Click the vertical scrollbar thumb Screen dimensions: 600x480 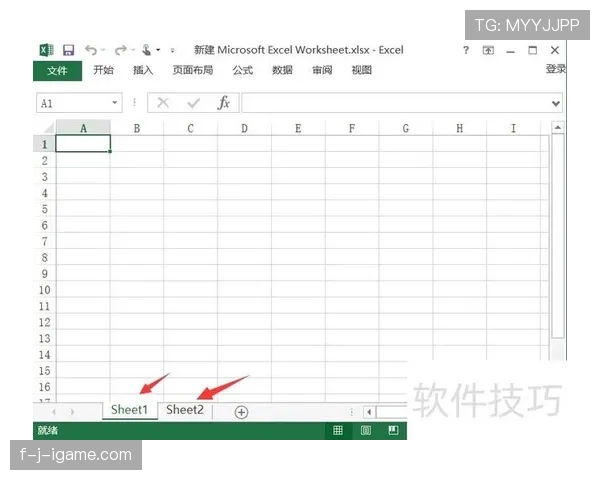point(558,235)
